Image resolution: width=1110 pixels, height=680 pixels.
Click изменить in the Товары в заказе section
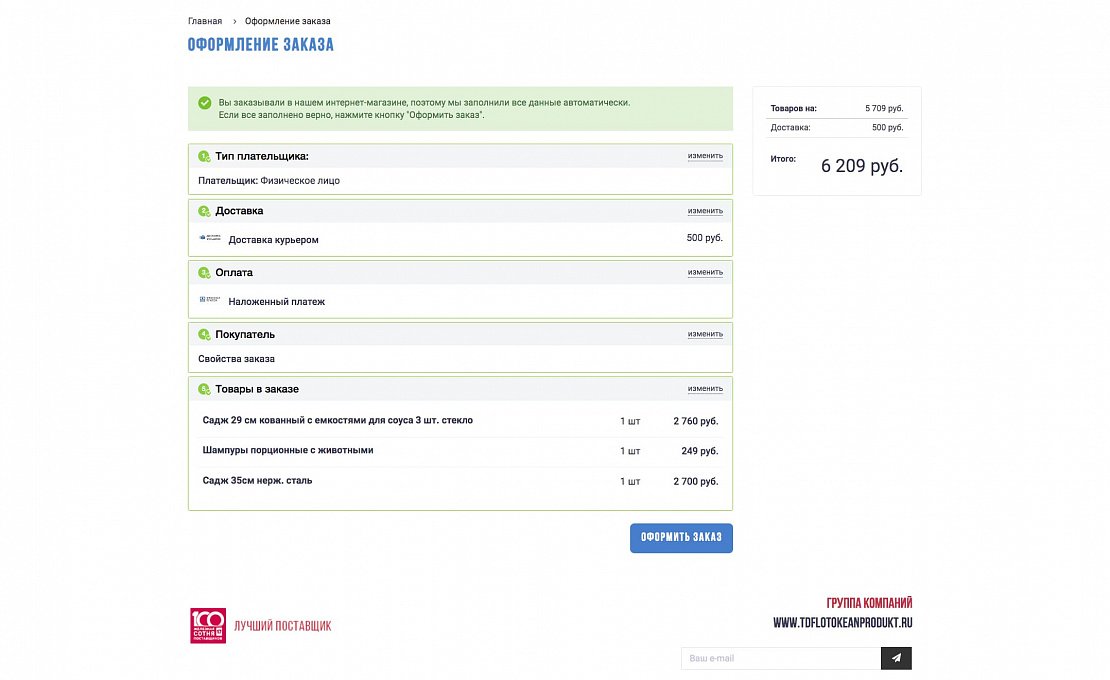(x=705, y=389)
